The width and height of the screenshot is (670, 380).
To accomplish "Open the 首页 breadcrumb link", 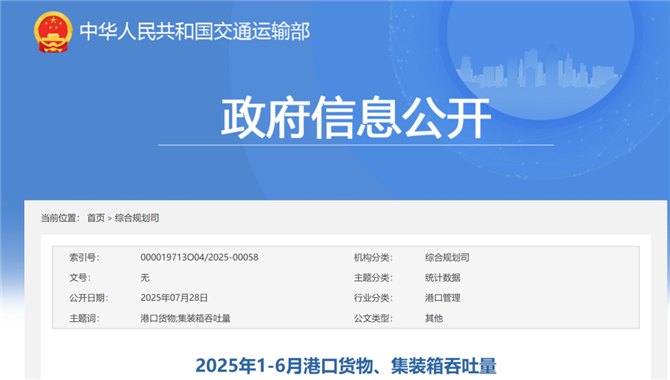I will (96, 218).
